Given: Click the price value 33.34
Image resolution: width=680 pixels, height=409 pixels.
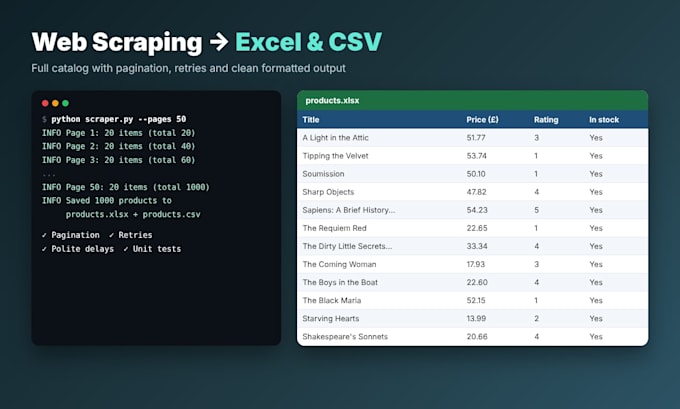Looking at the screenshot, I should click(477, 246).
